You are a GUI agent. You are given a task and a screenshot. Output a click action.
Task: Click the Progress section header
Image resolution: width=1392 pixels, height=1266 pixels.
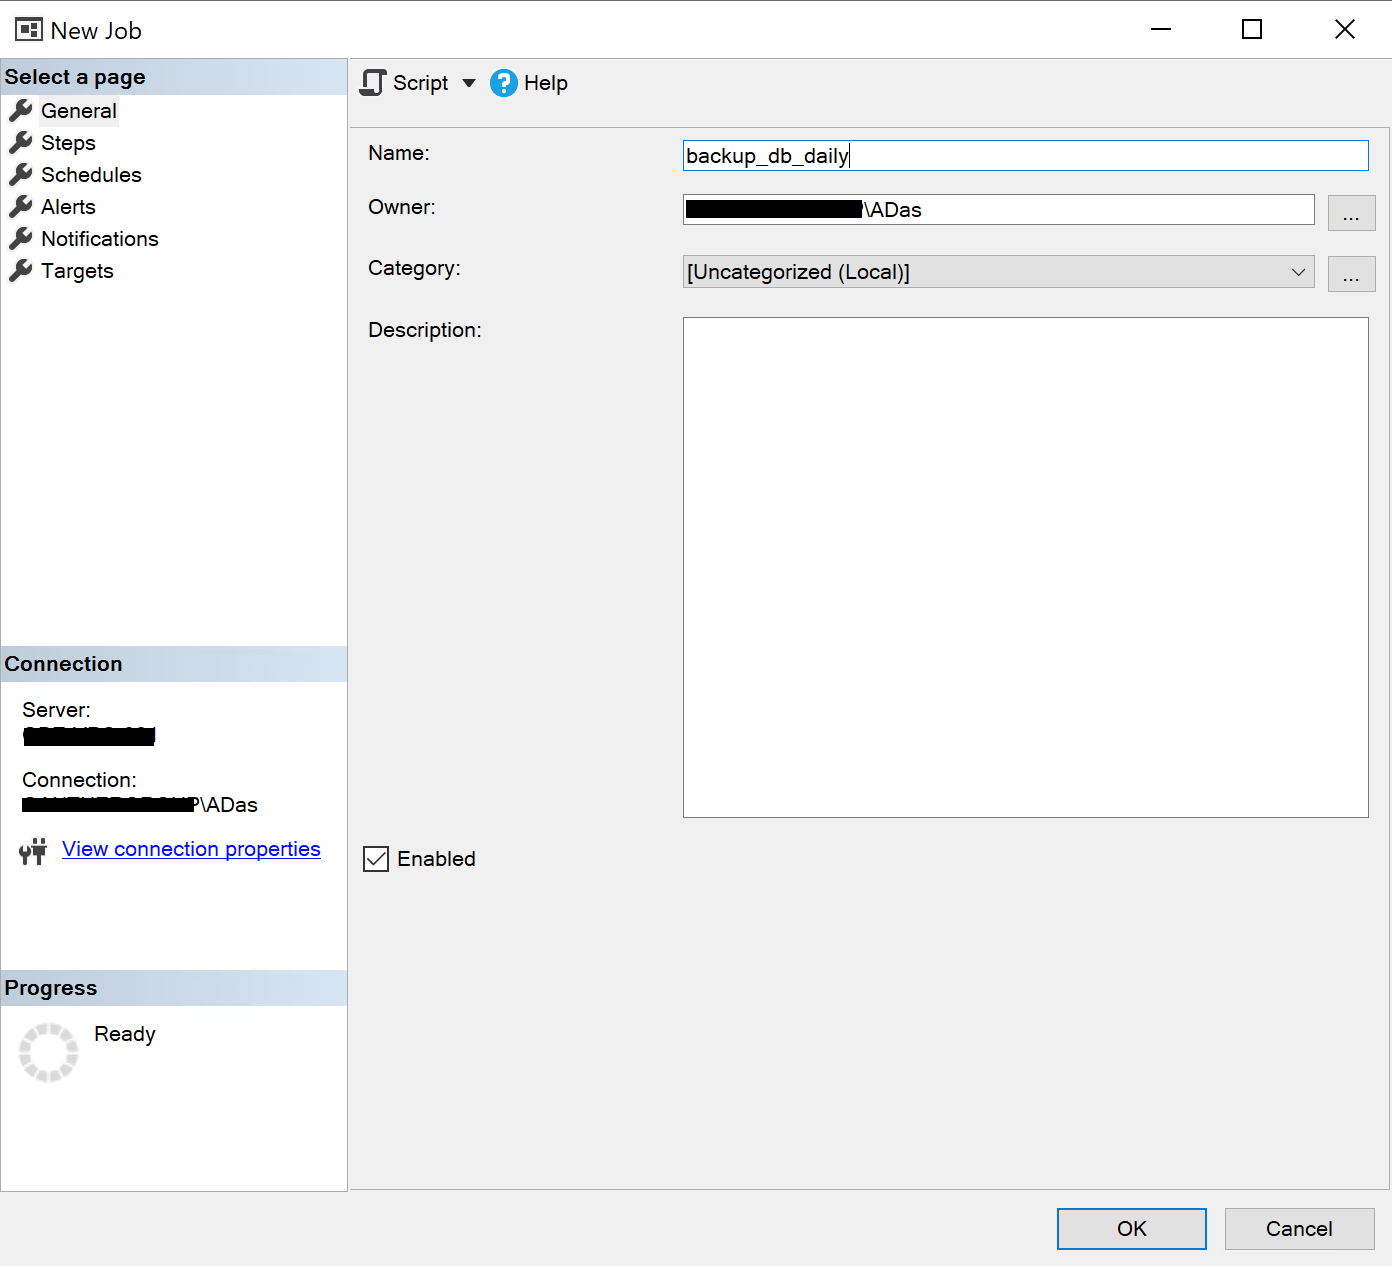pyautogui.click(x=174, y=988)
